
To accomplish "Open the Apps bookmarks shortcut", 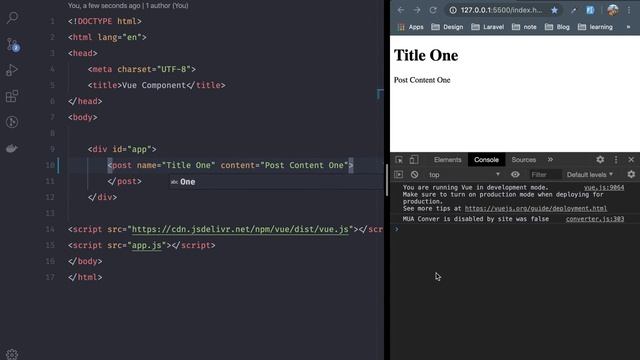I will point(411,27).
